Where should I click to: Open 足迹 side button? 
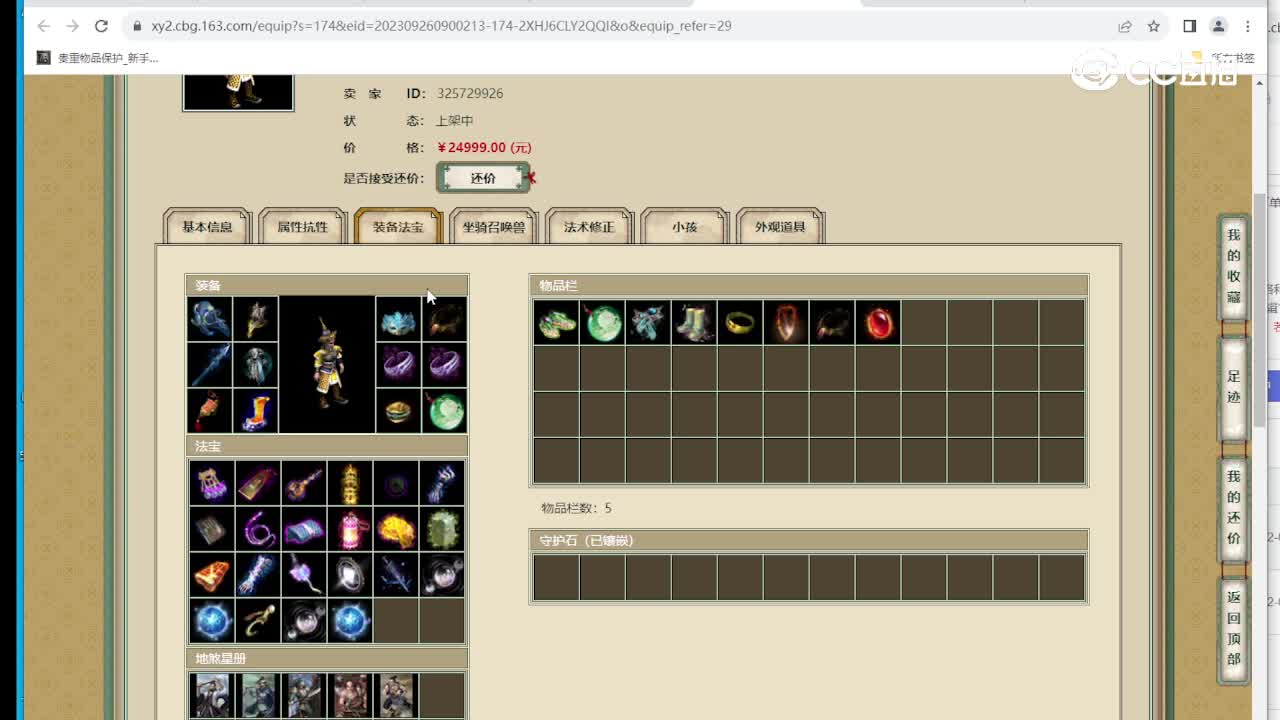(x=1234, y=387)
